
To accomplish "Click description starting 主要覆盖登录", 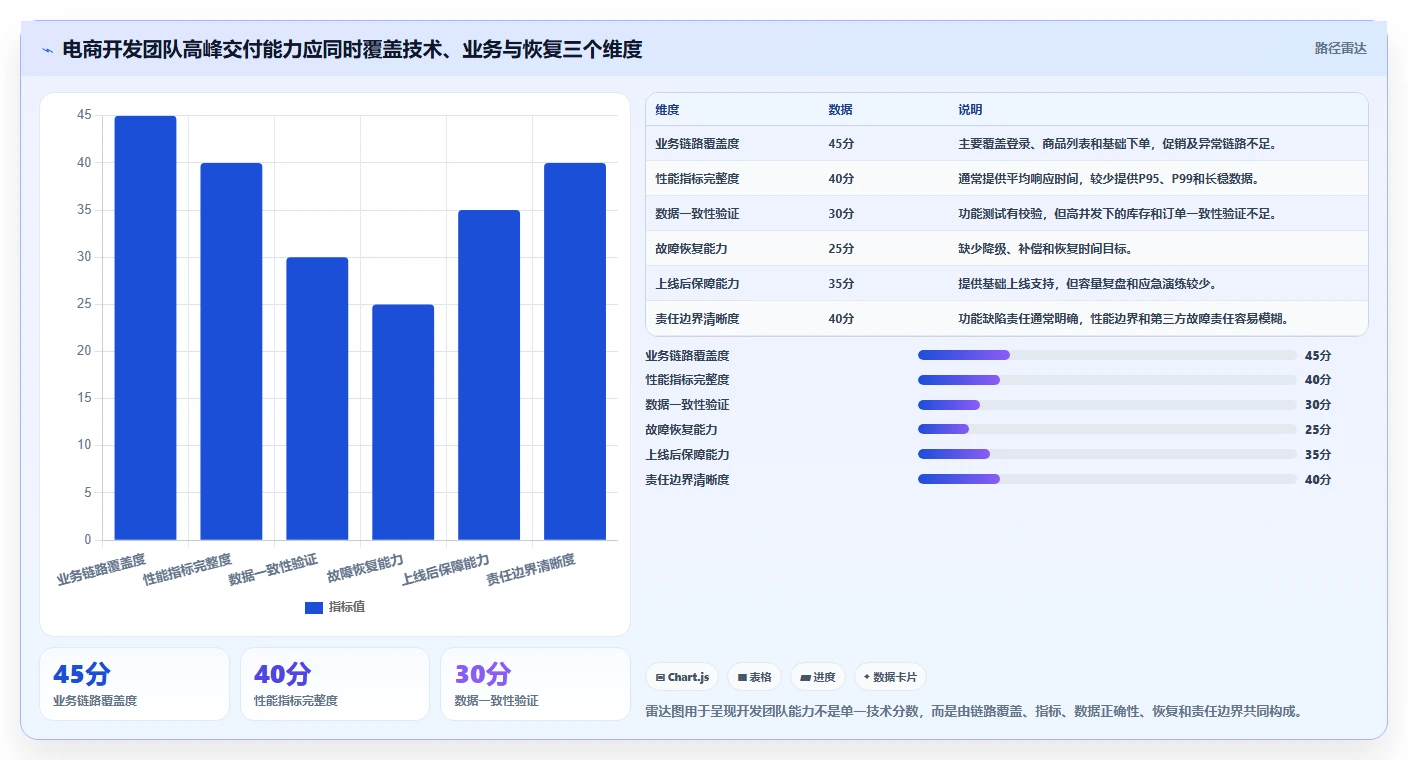I will pyautogui.click(x=1117, y=144).
